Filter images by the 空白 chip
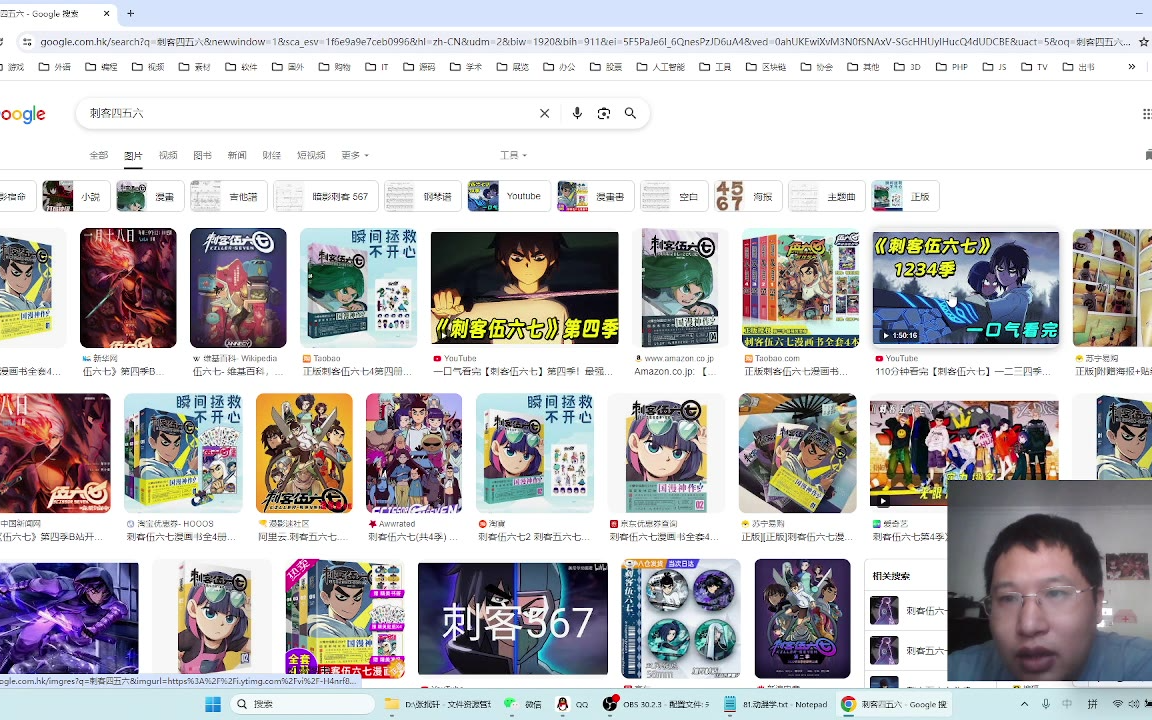Screen dimensions: 1152x720 pyautogui.click(x=674, y=196)
